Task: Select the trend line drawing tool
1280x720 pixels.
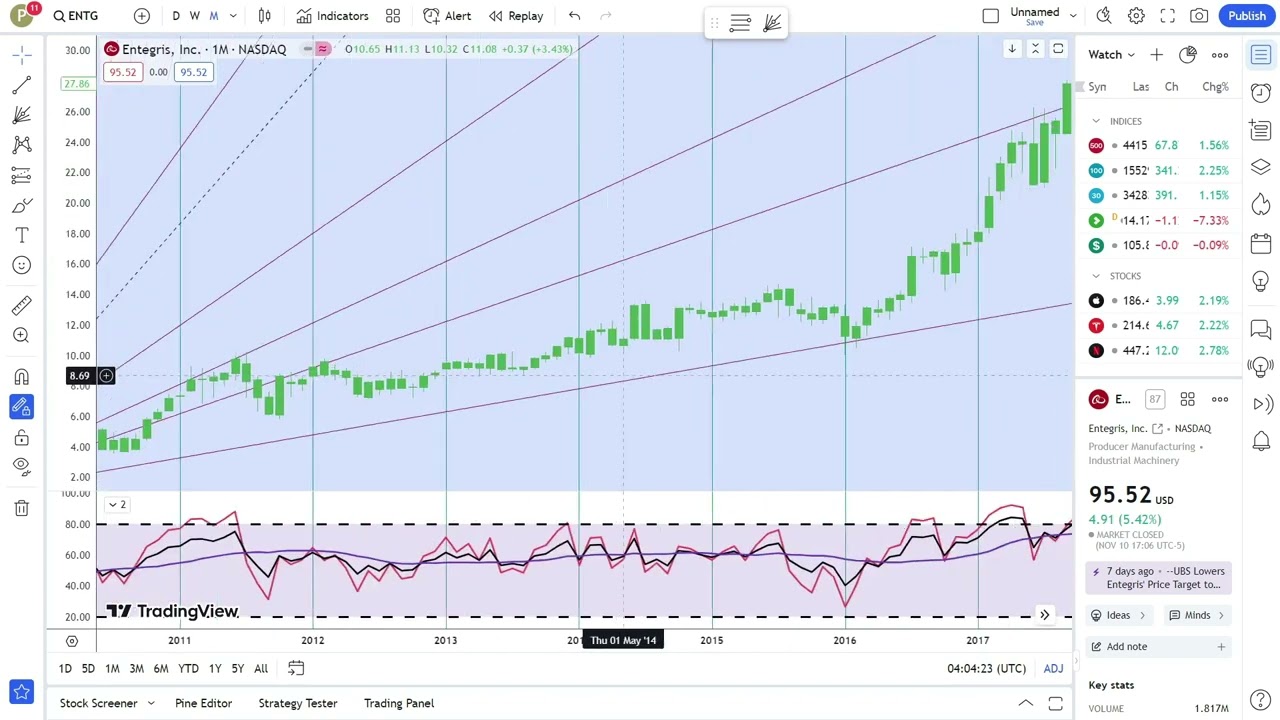Action: [x=21, y=85]
